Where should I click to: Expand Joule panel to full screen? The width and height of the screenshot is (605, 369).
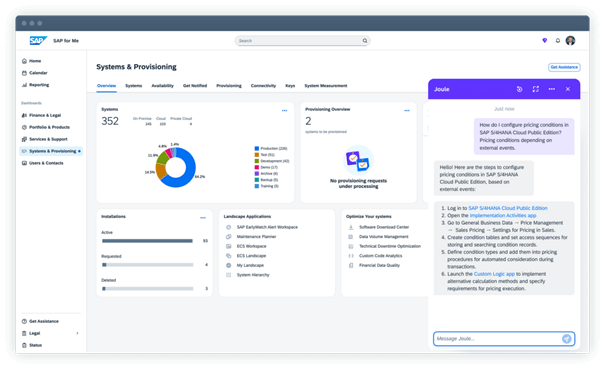(536, 89)
